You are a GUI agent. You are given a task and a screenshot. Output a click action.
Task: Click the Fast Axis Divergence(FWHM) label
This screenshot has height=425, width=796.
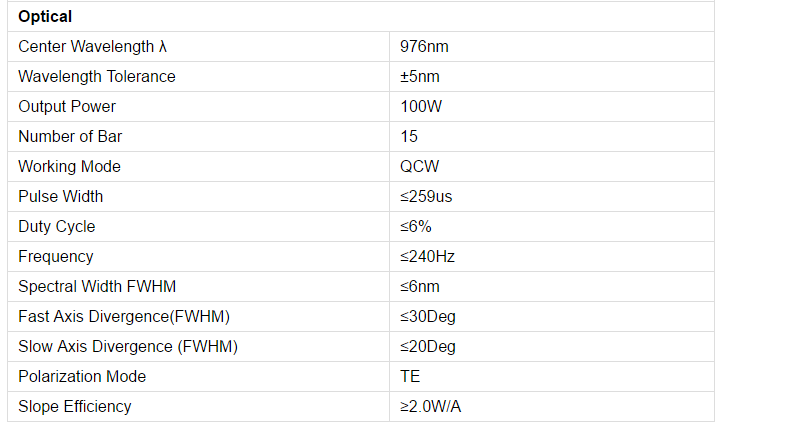pyautogui.click(x=124, y=317)
